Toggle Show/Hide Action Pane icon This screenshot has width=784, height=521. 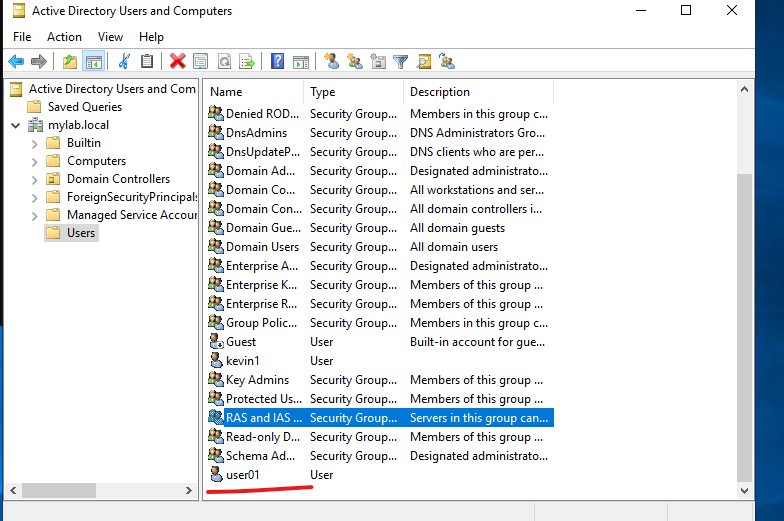click(x=301, y=62)
